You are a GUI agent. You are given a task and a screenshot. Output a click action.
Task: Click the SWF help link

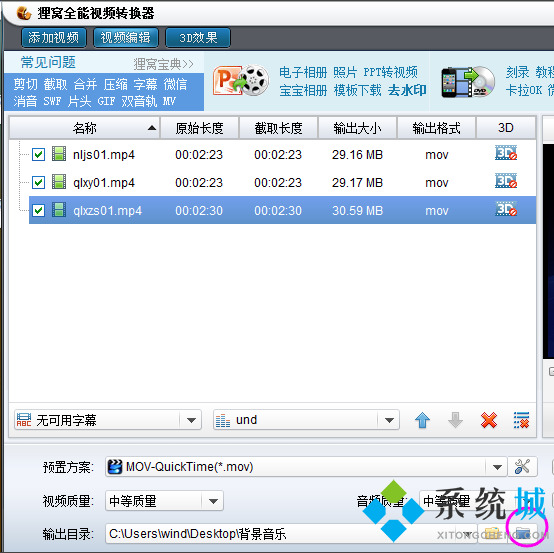[x=52, y=101]
